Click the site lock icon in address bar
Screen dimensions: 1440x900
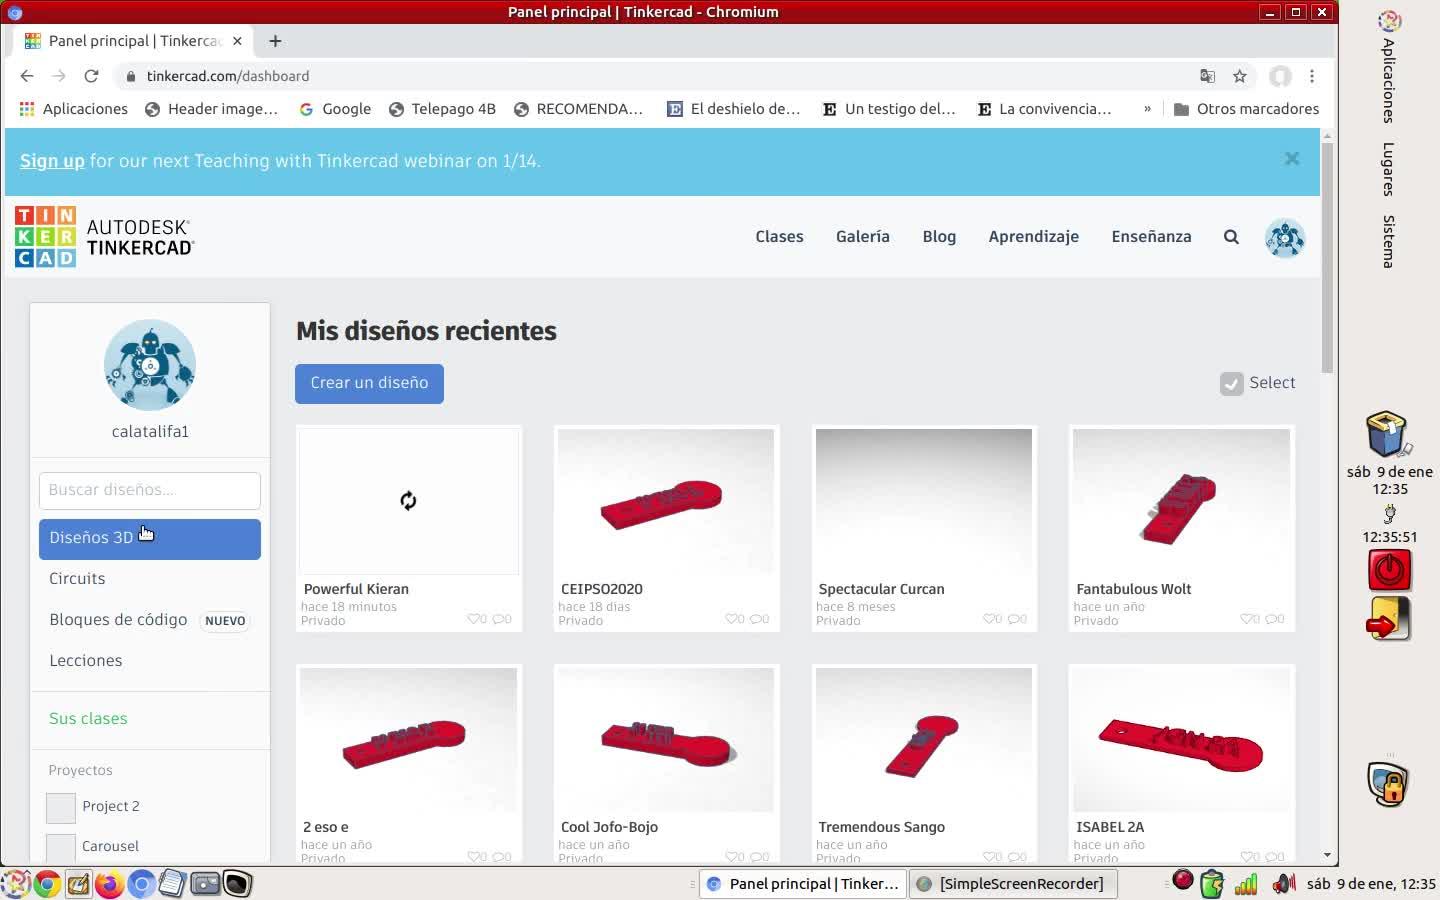coord(130,76)
